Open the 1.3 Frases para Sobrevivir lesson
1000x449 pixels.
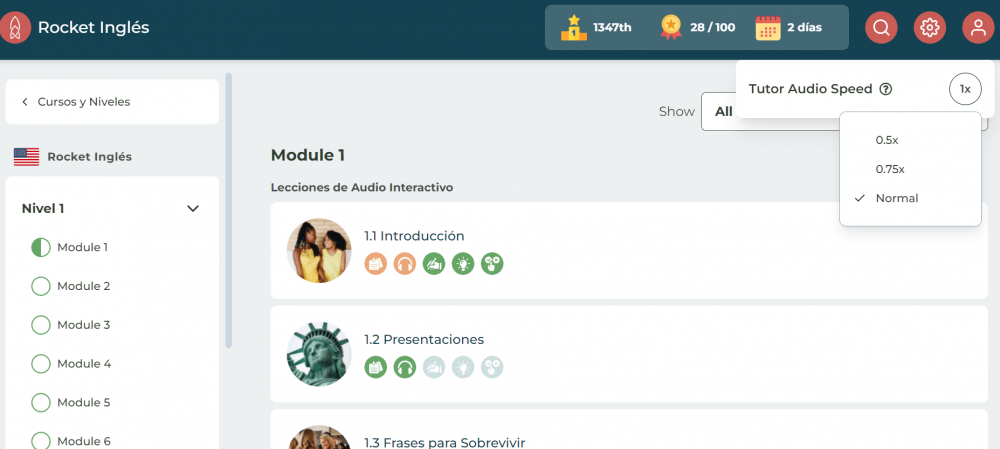(x=445, y=442)
